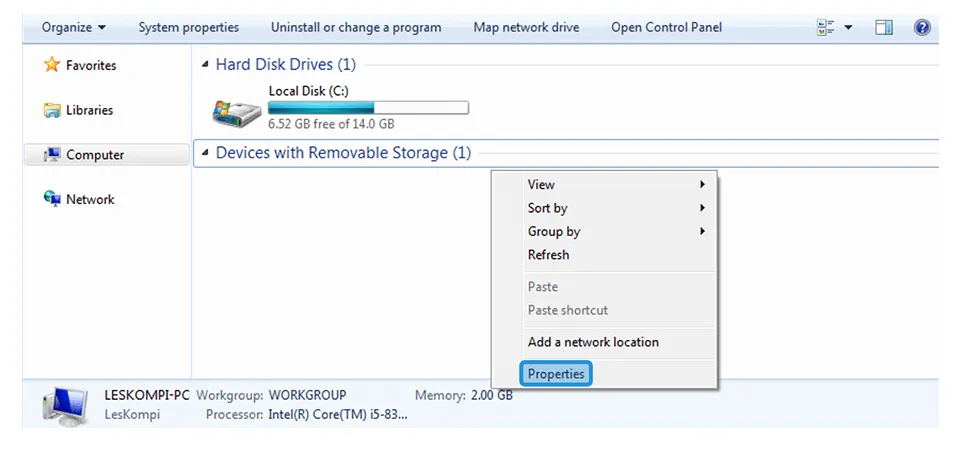This screenshot has width=978, height=453.
Task: Click the Network globe icon
Action: click(x=52, y=198)
